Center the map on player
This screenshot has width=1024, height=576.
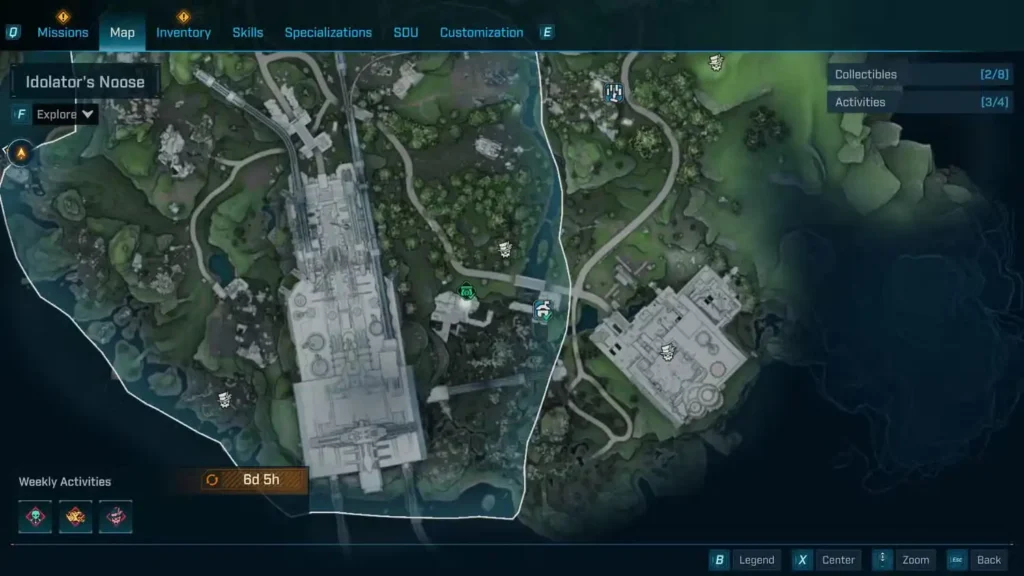tap(838, 560)
